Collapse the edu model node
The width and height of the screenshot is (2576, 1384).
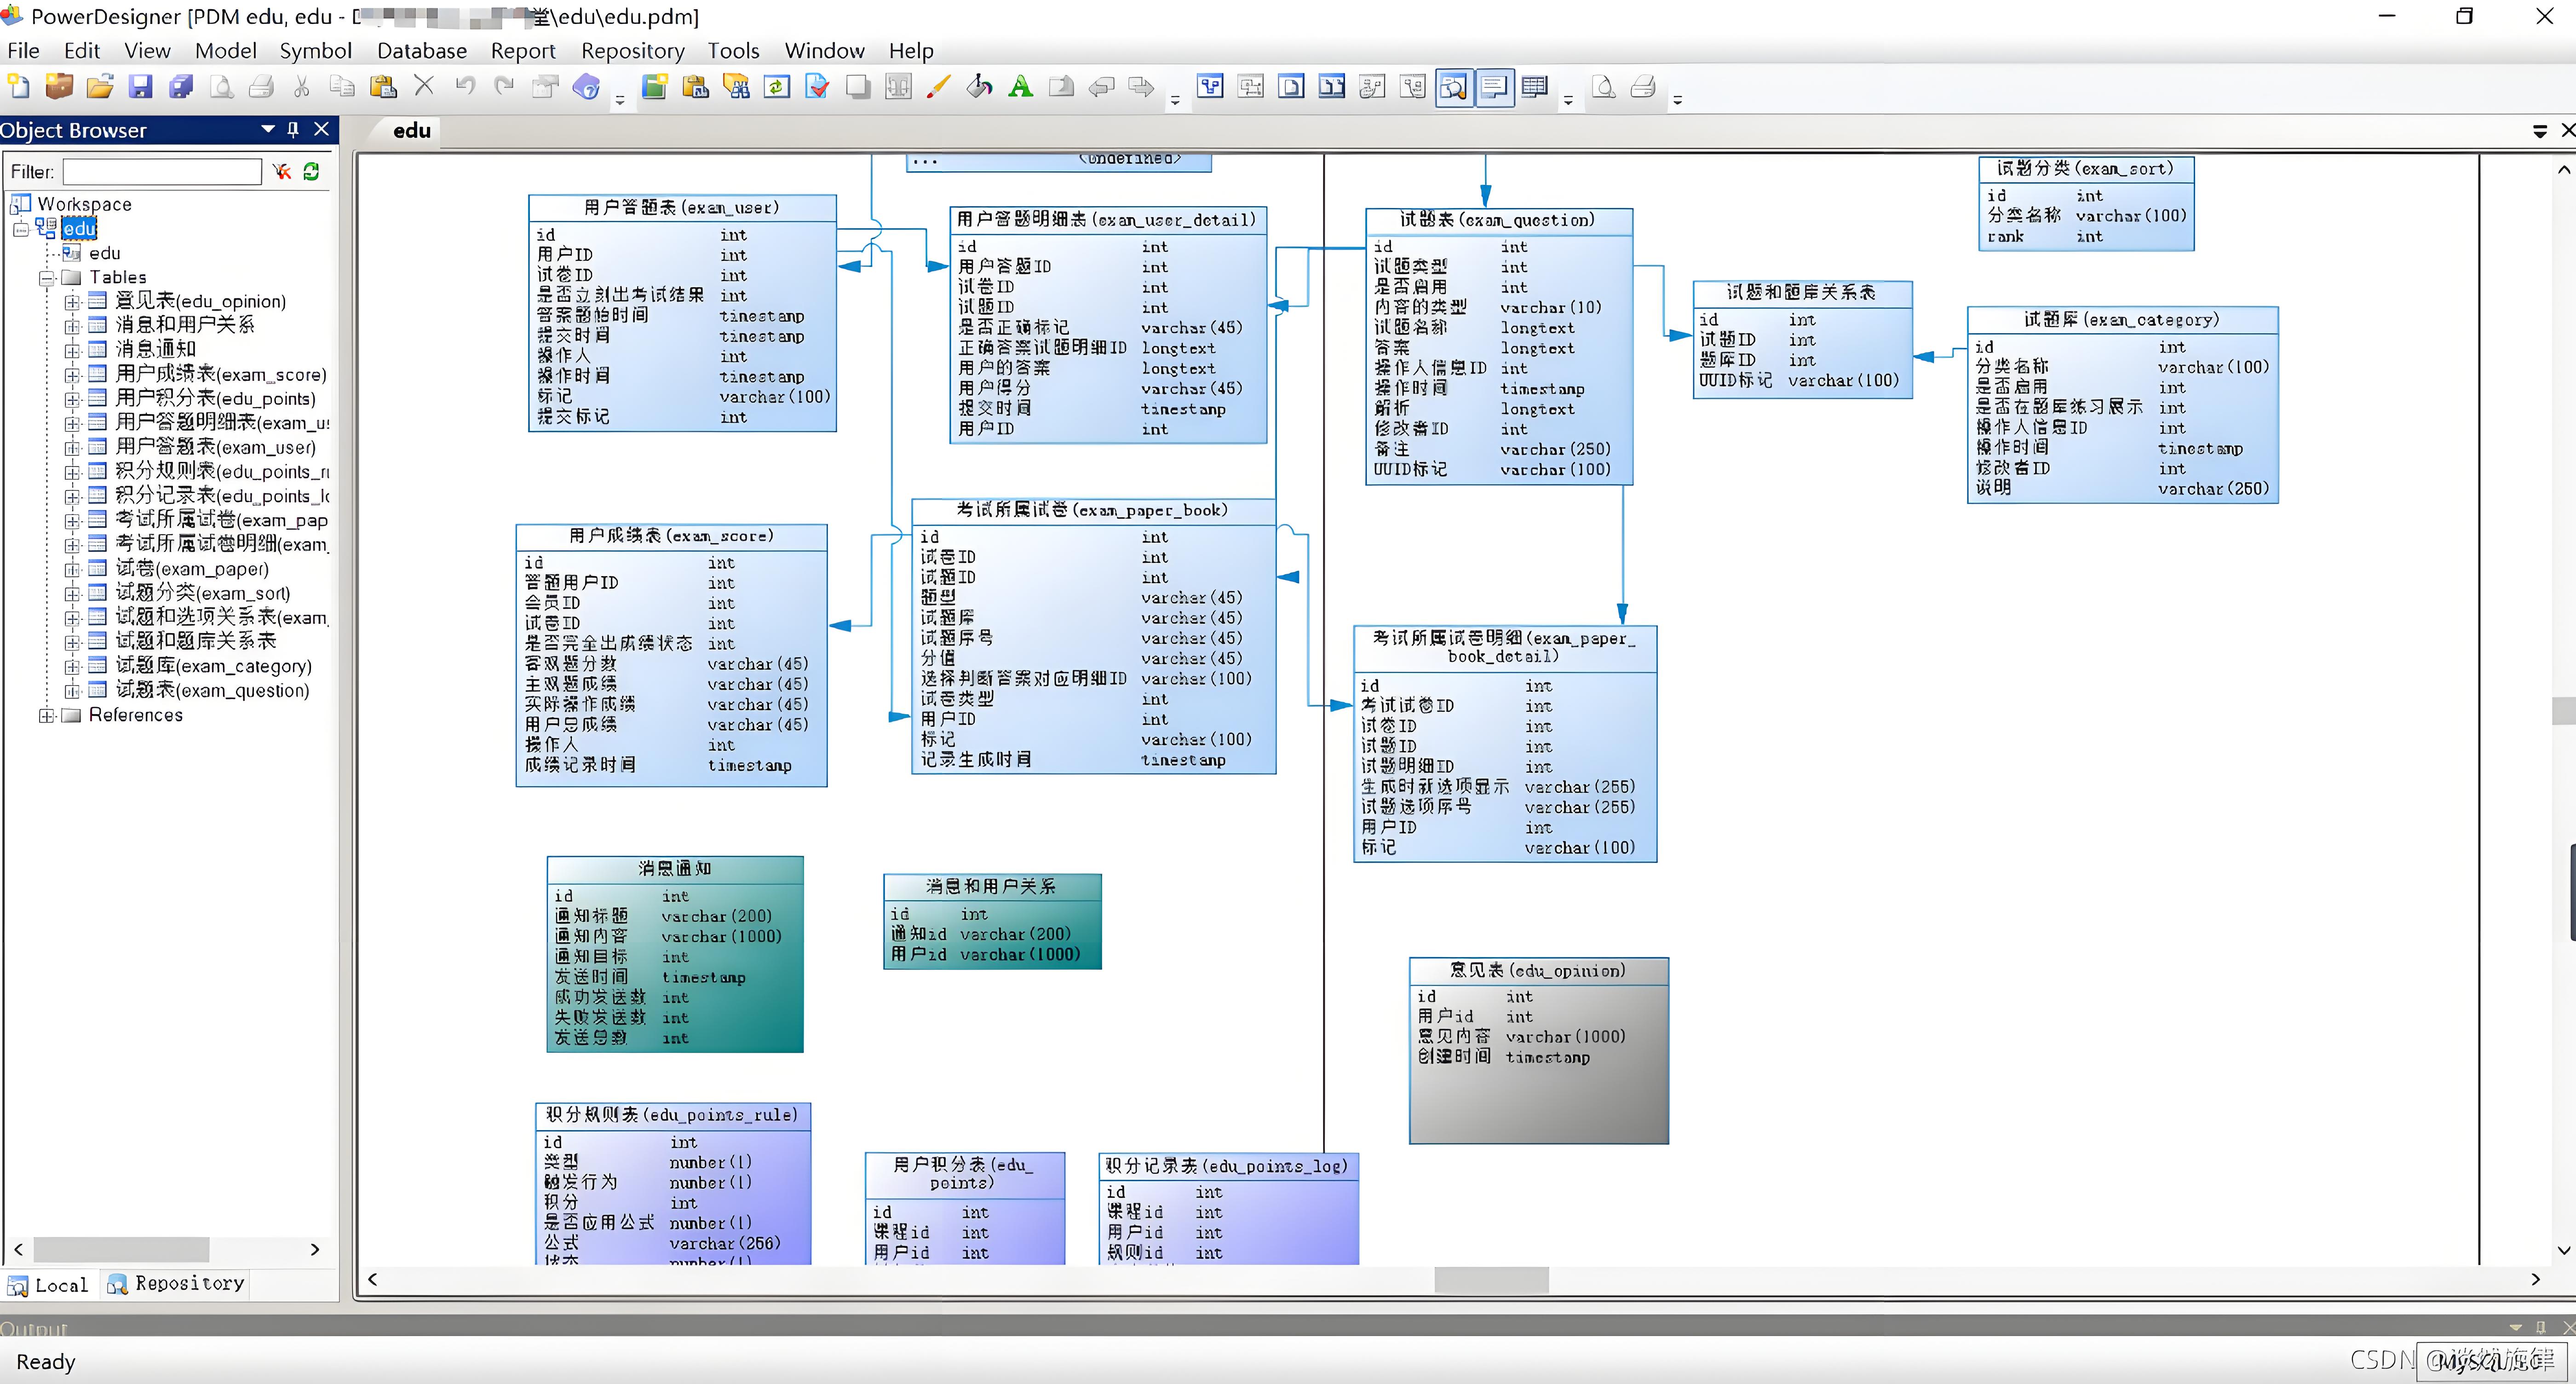pyautogui.click(x=21, y=229)
